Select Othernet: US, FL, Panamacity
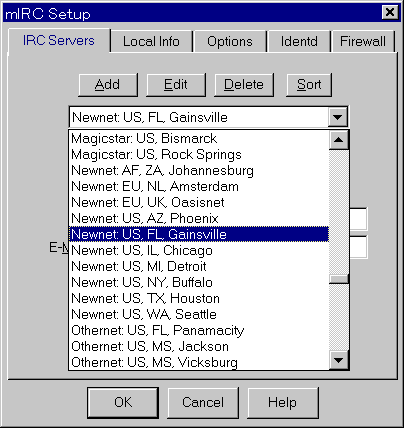The height and width of the screenshot is (428, 404). 199,330
